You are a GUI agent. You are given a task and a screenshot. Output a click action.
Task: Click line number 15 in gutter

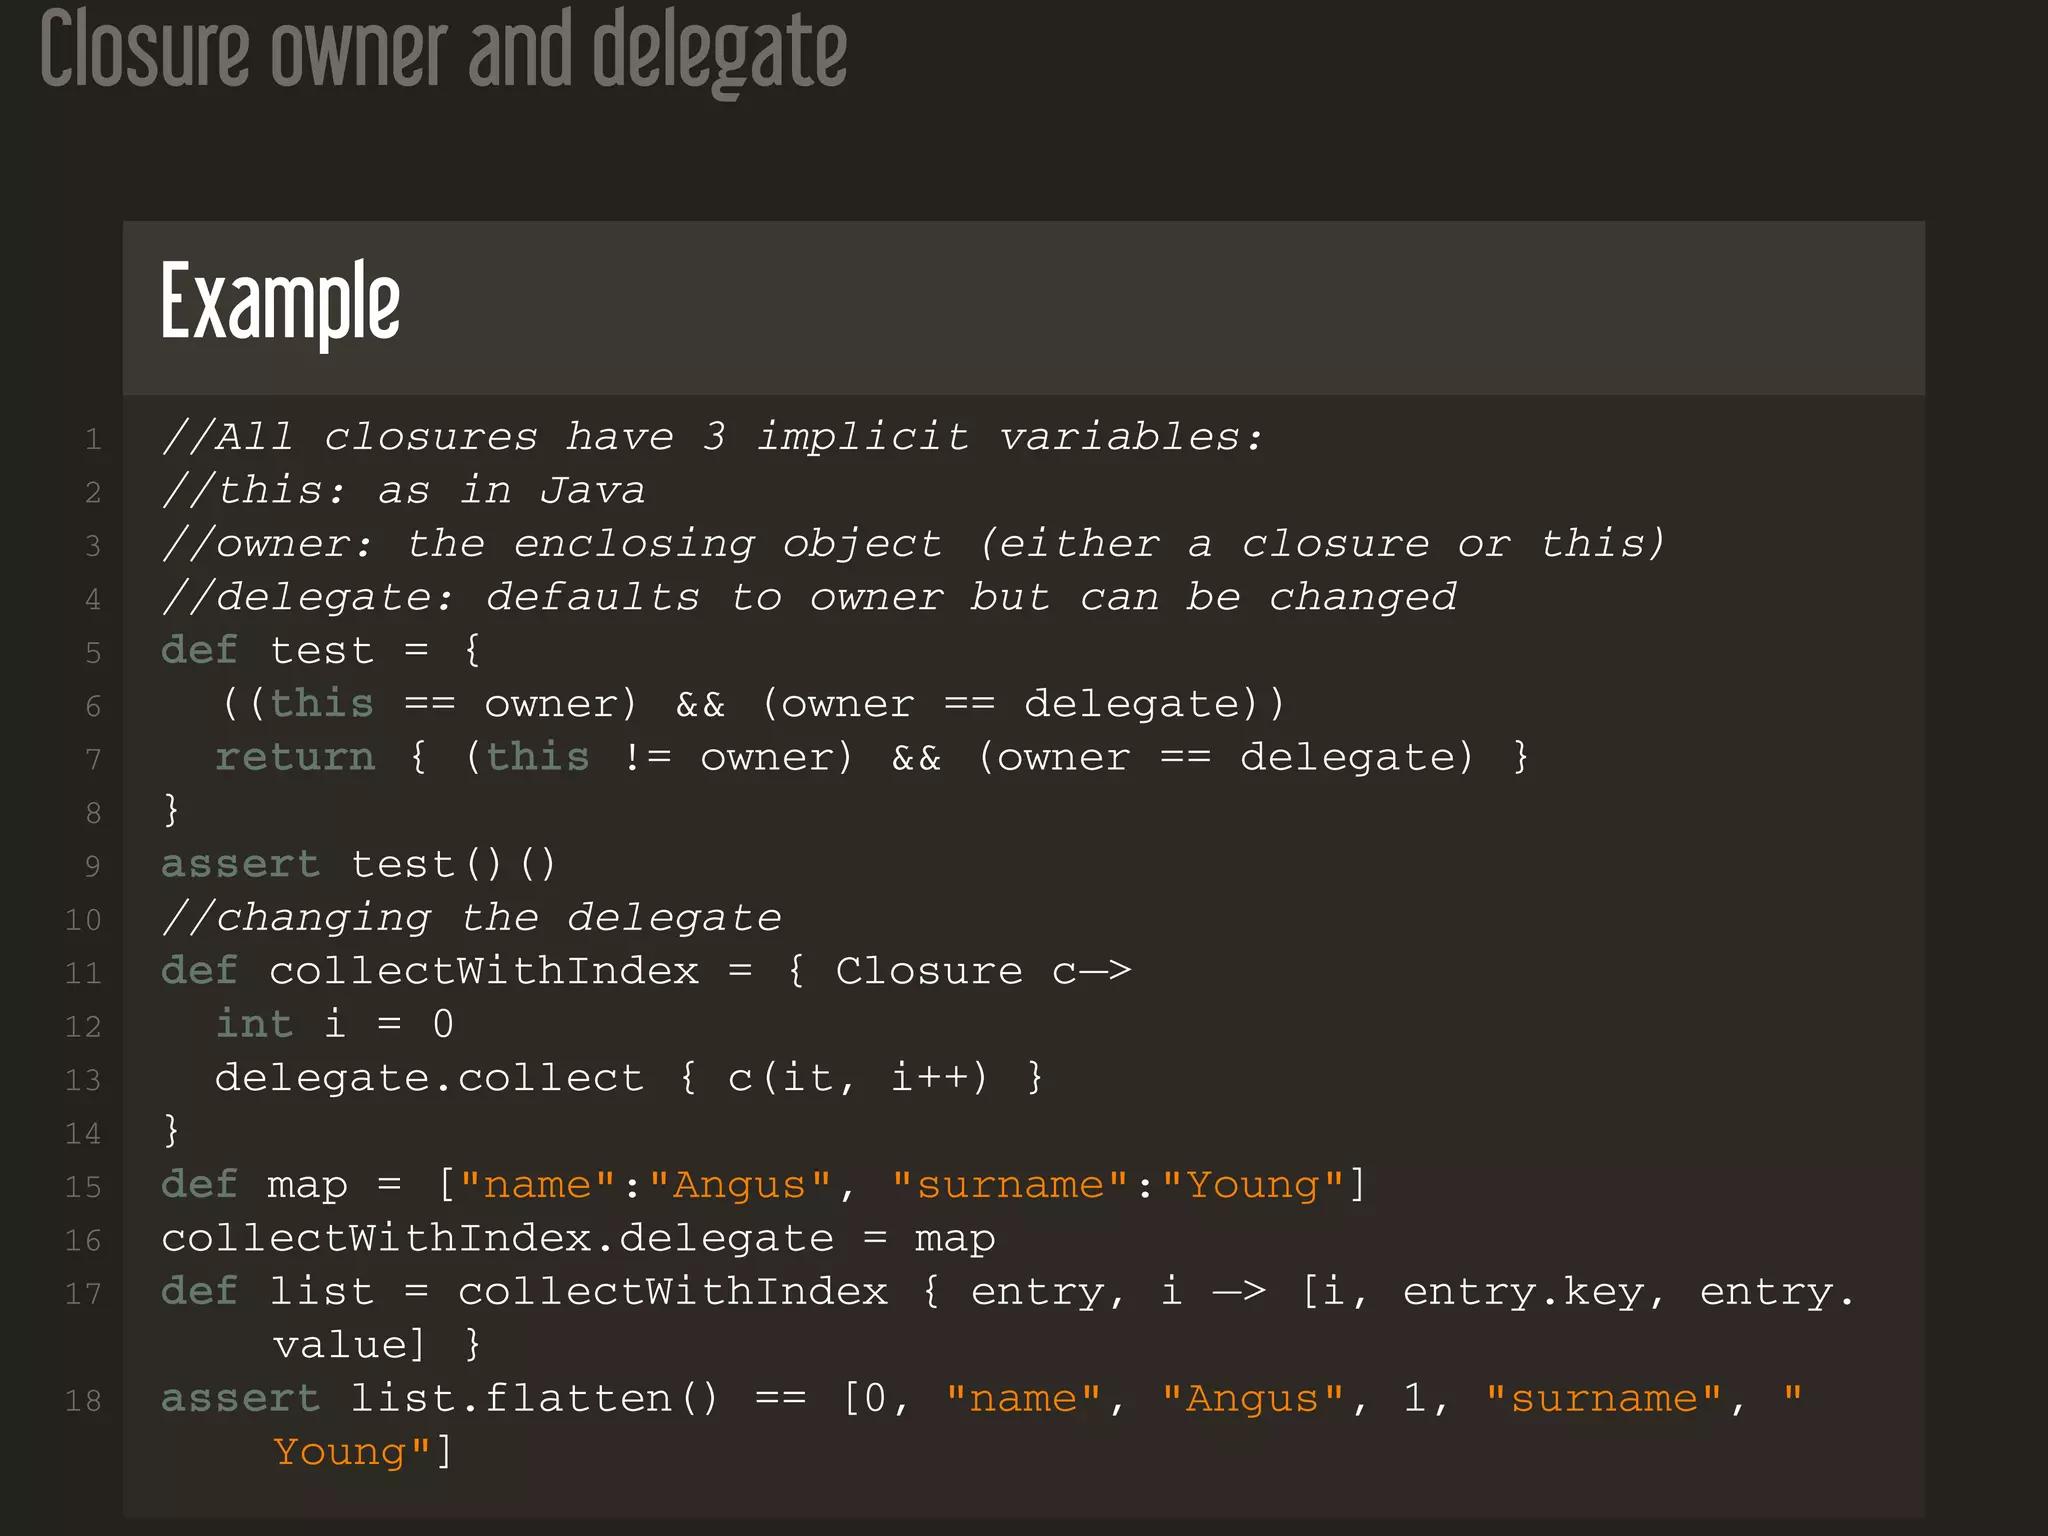tap(84, 1187)
